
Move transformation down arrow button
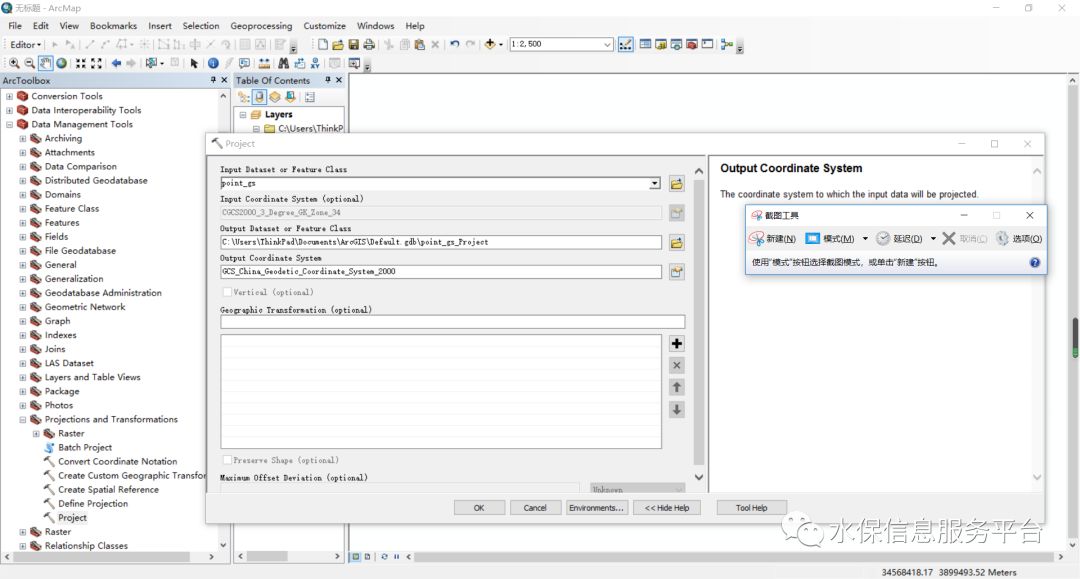[x=676, y=410]
